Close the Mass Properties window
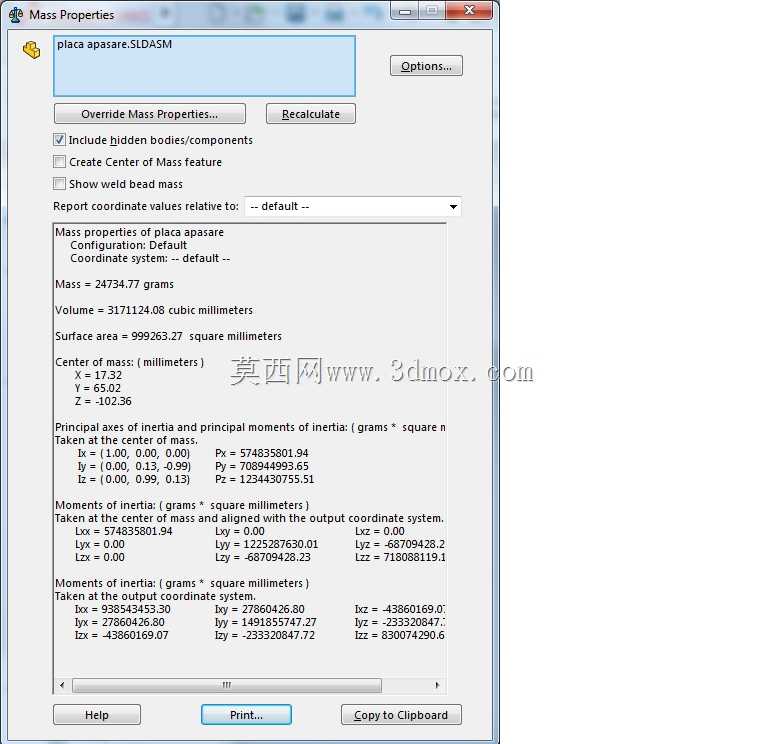Screen dimensions: 764x744 469,11
